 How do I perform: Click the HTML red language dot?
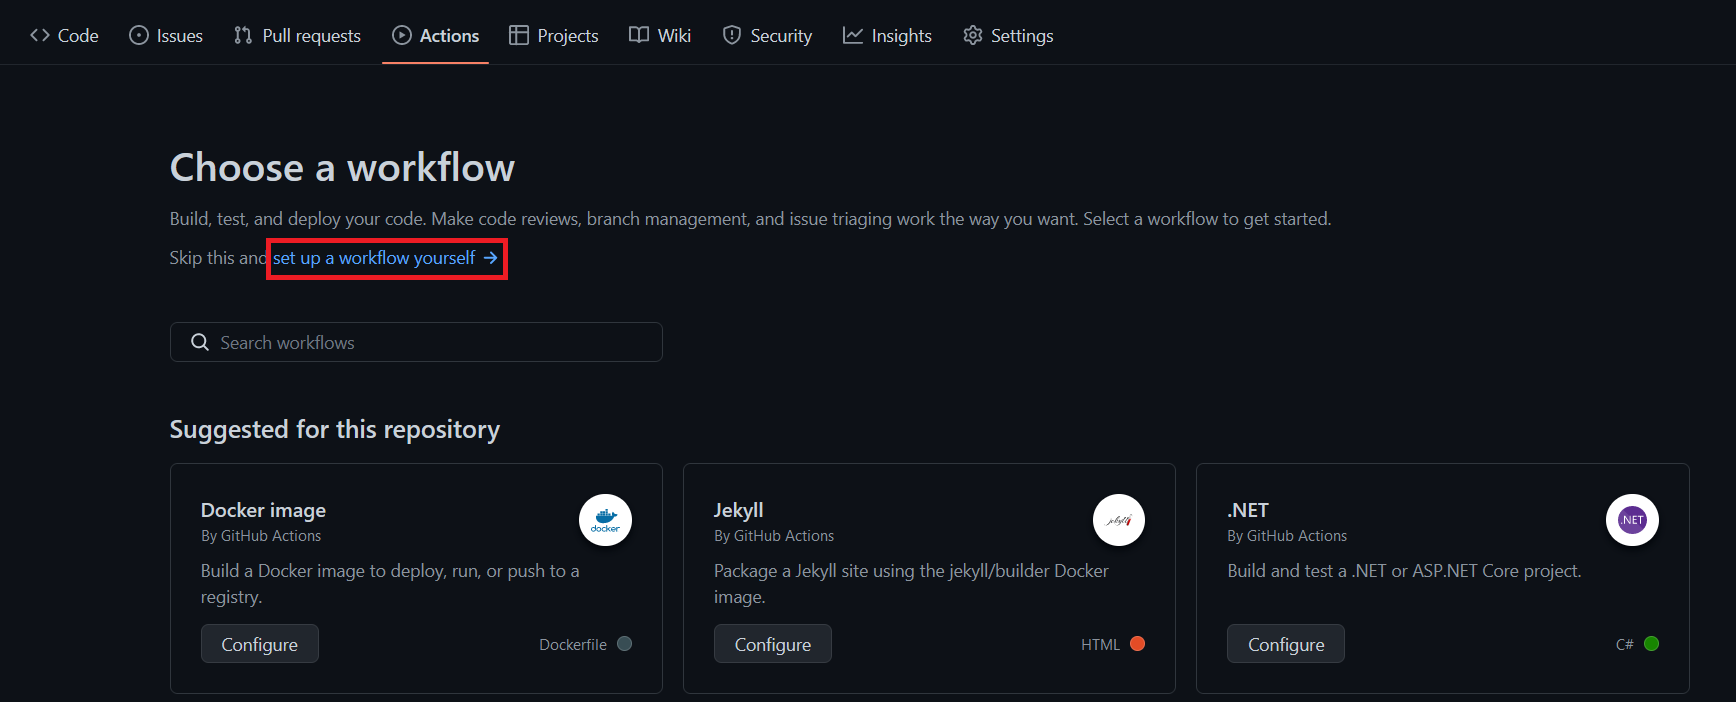tap(1137, 644)
